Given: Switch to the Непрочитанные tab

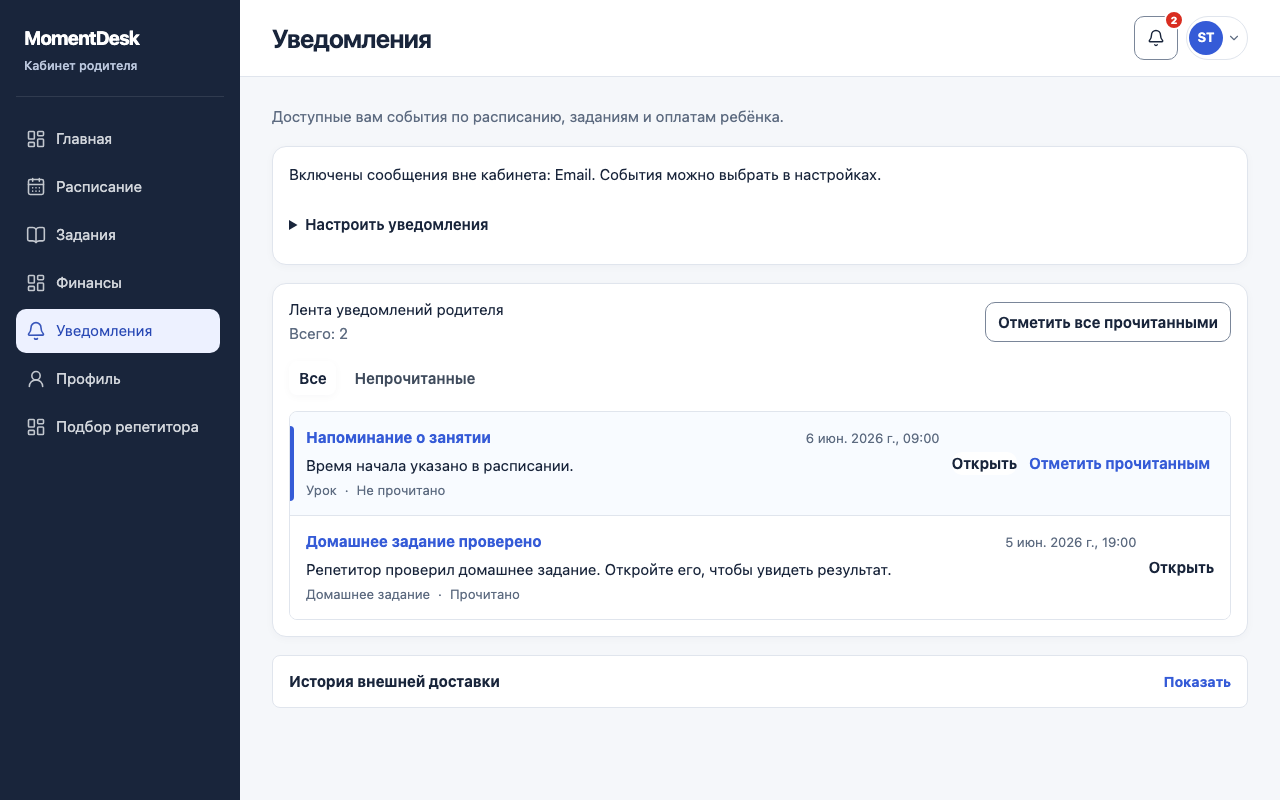Looking at the screenshot, I should [415, 379].
